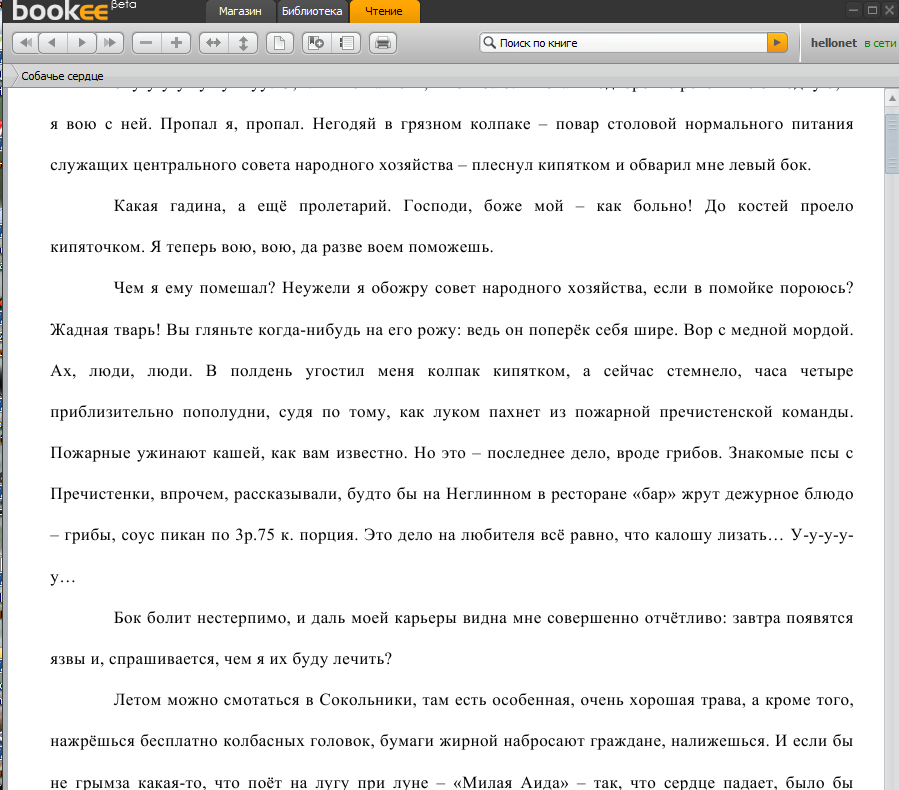The image size is (899, 790).
Task: Click the word 'Неглинном' in the text
Action: (488, 494)
